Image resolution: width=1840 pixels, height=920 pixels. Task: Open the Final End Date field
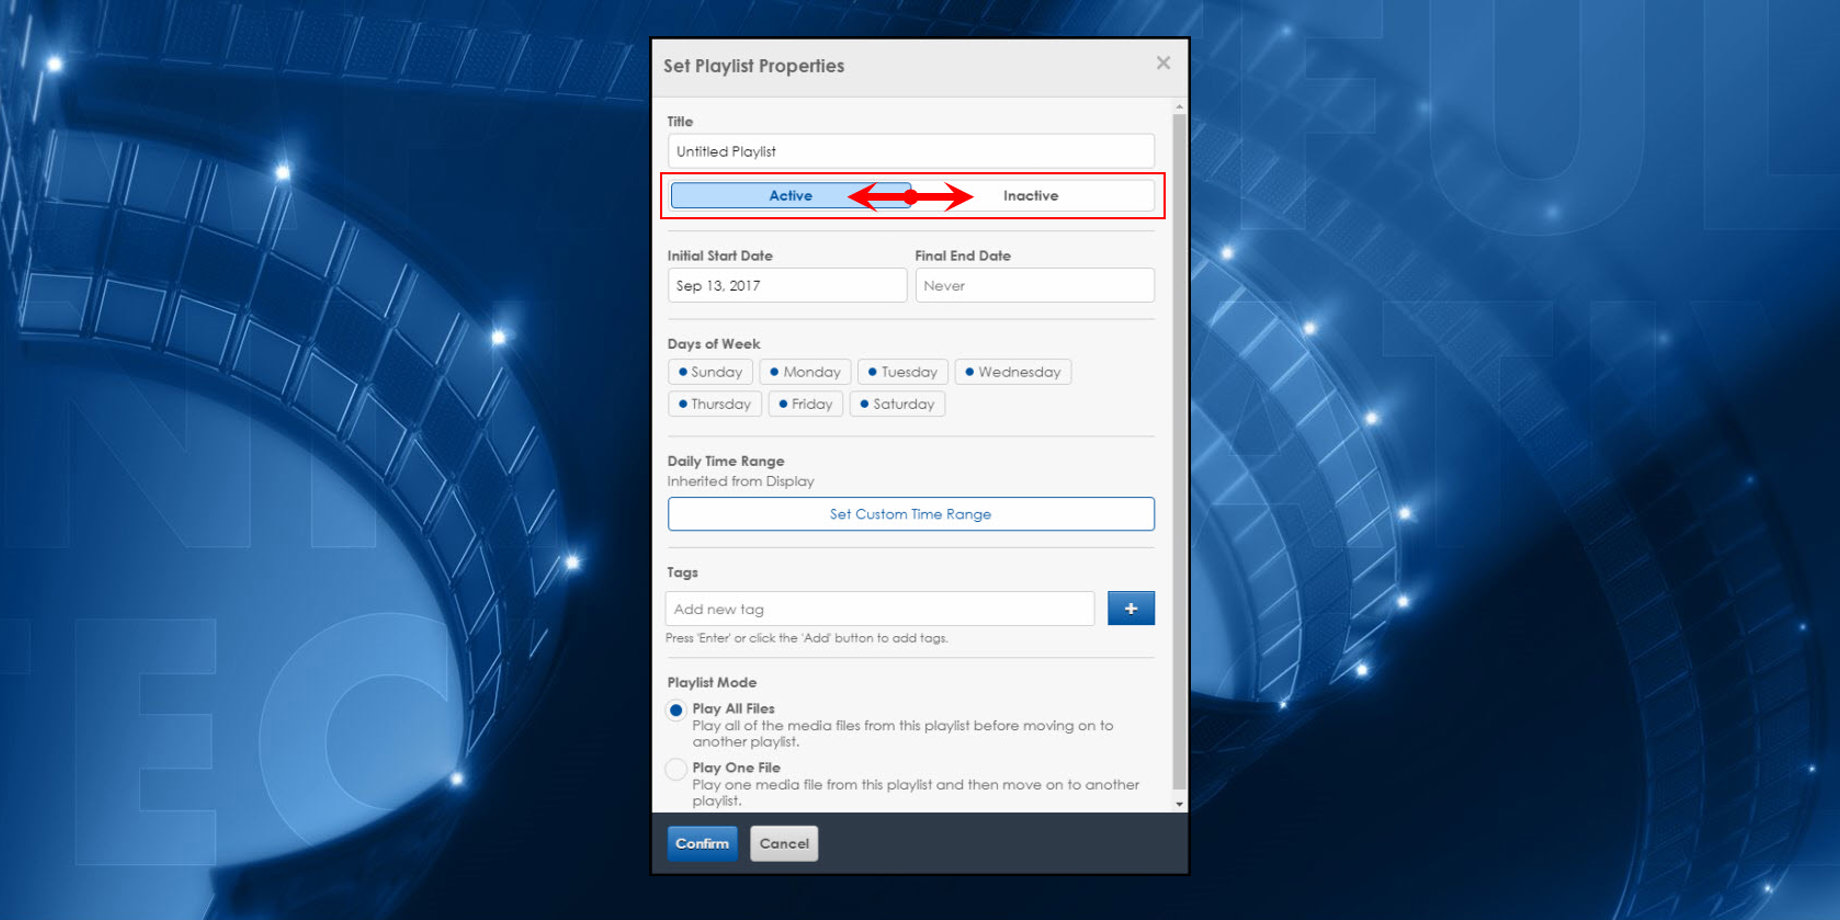coord(1034,286)
